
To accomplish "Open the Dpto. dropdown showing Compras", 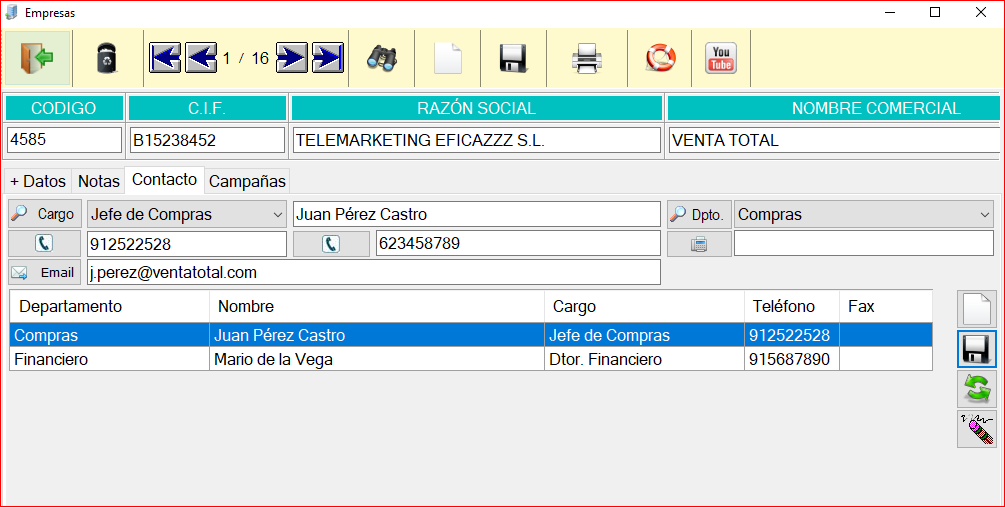I will coord(863,215).
